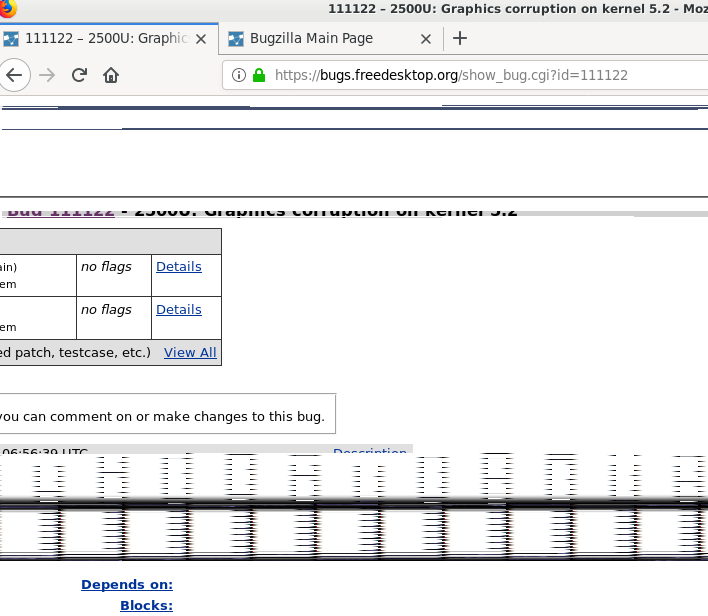Open a new tab with plus button

pos(460,38)
